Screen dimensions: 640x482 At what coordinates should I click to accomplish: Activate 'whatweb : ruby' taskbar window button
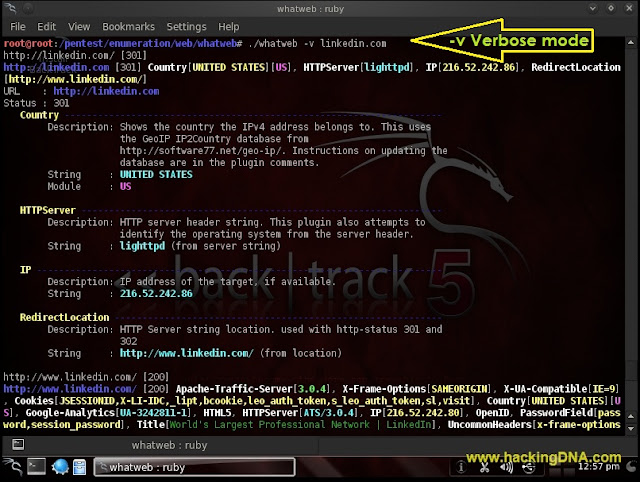(194, 467)
